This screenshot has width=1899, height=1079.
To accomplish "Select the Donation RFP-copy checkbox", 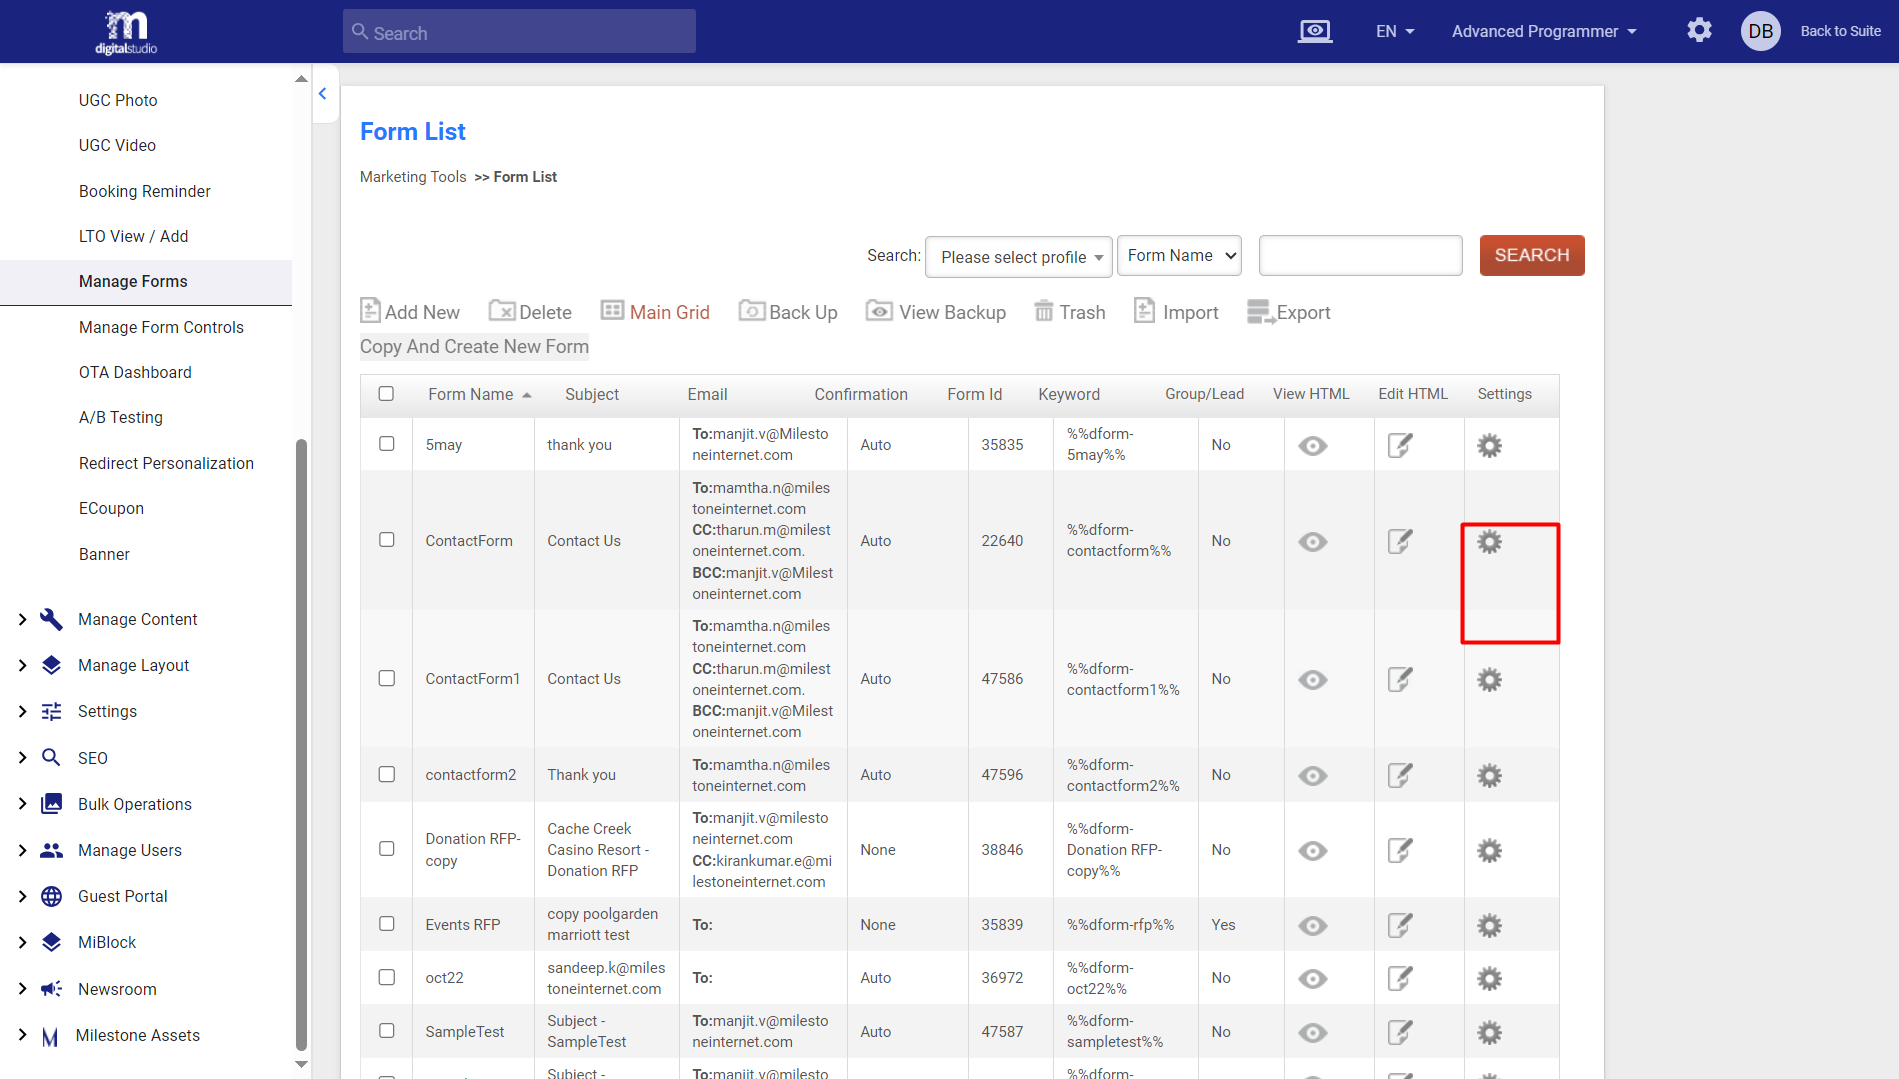I will [387, 848].
